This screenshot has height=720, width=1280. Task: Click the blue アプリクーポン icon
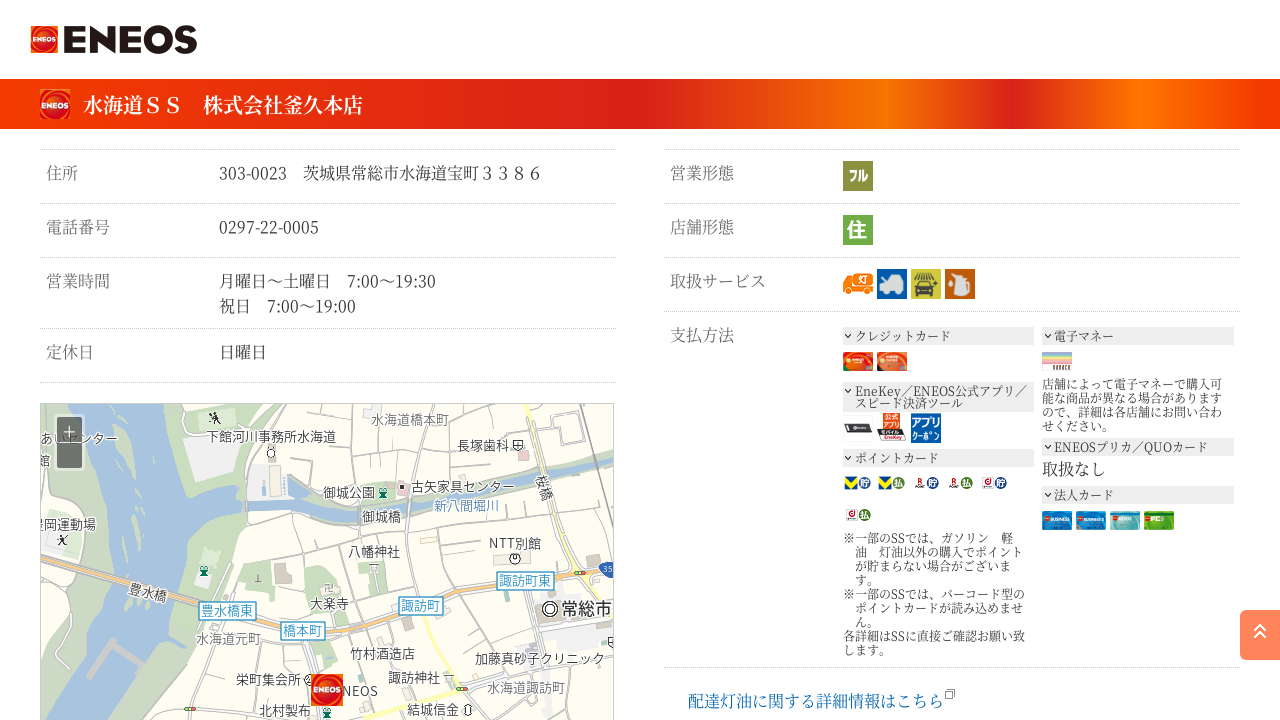[x=926, y=428]
